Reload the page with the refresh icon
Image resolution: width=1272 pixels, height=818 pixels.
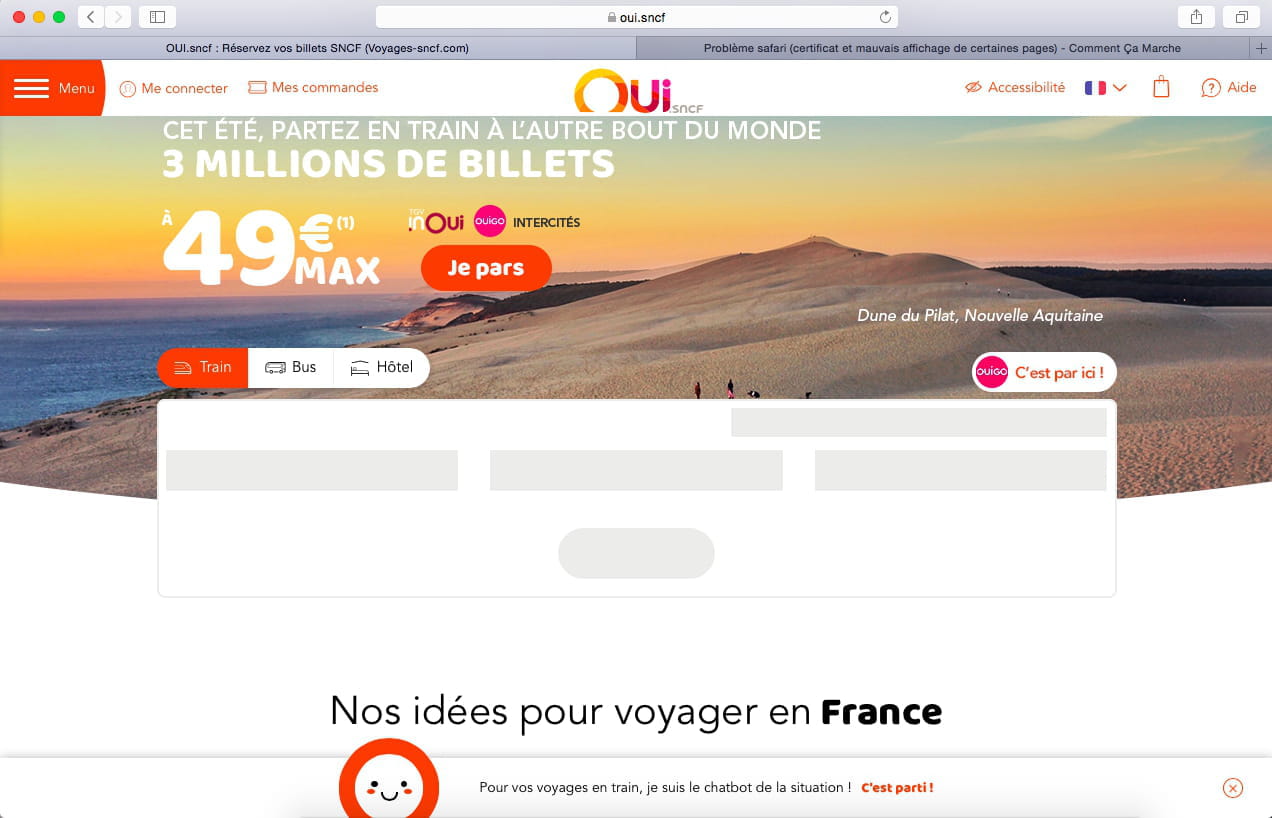point(885,17)
